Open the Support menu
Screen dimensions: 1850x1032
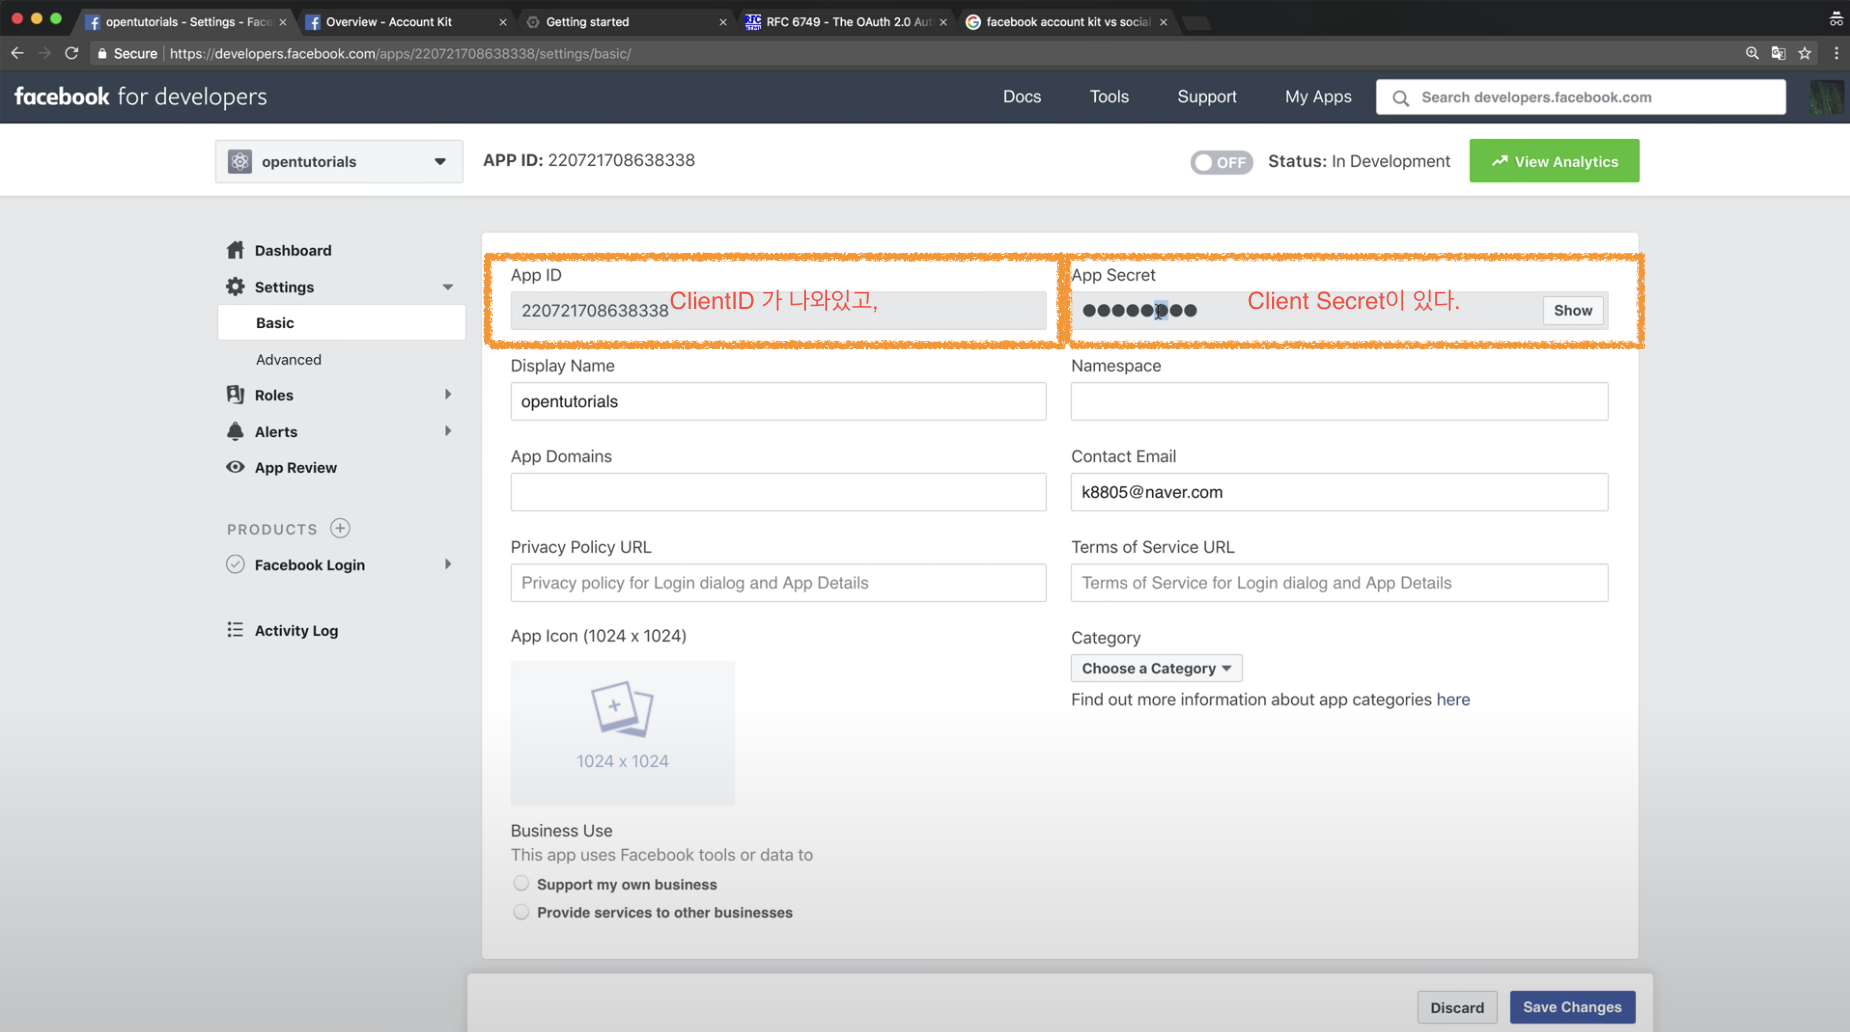coord(1207,97)
